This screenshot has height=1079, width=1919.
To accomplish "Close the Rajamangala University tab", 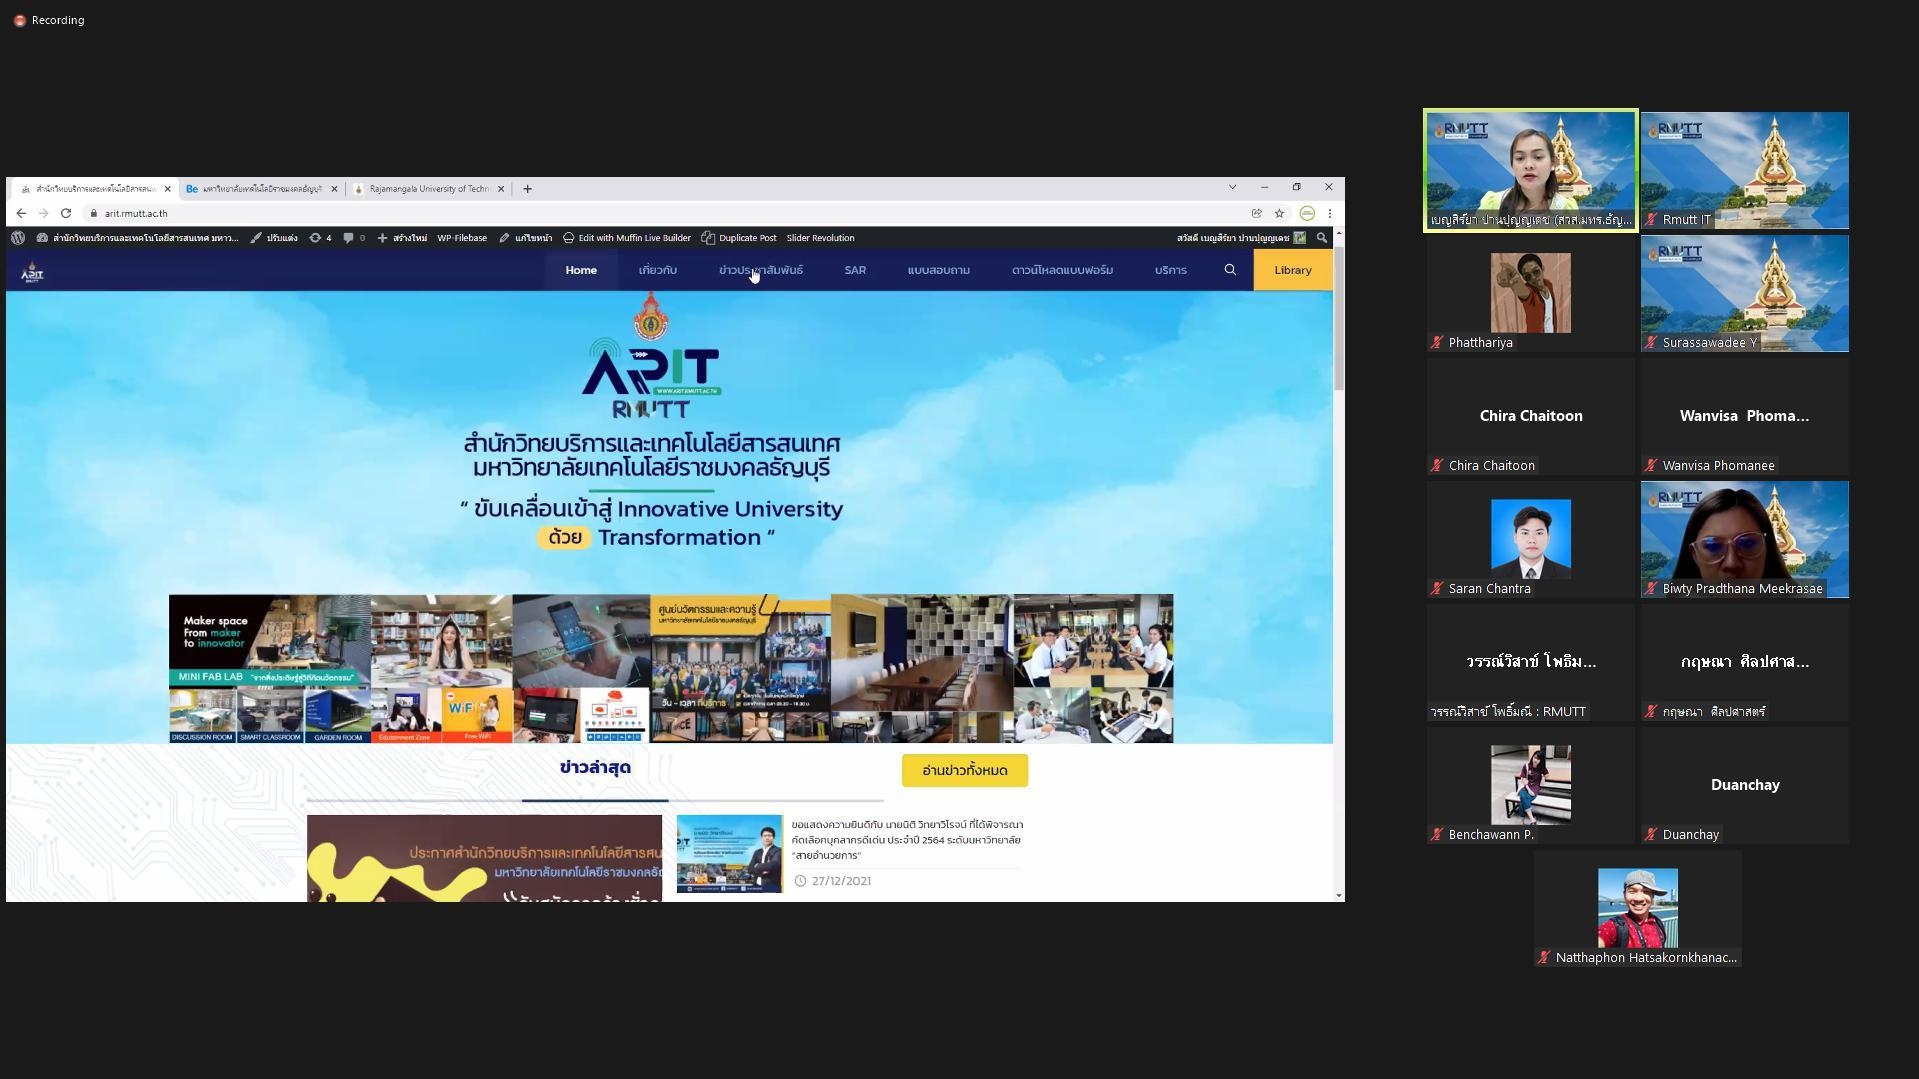I will click(x=501, y=188).
